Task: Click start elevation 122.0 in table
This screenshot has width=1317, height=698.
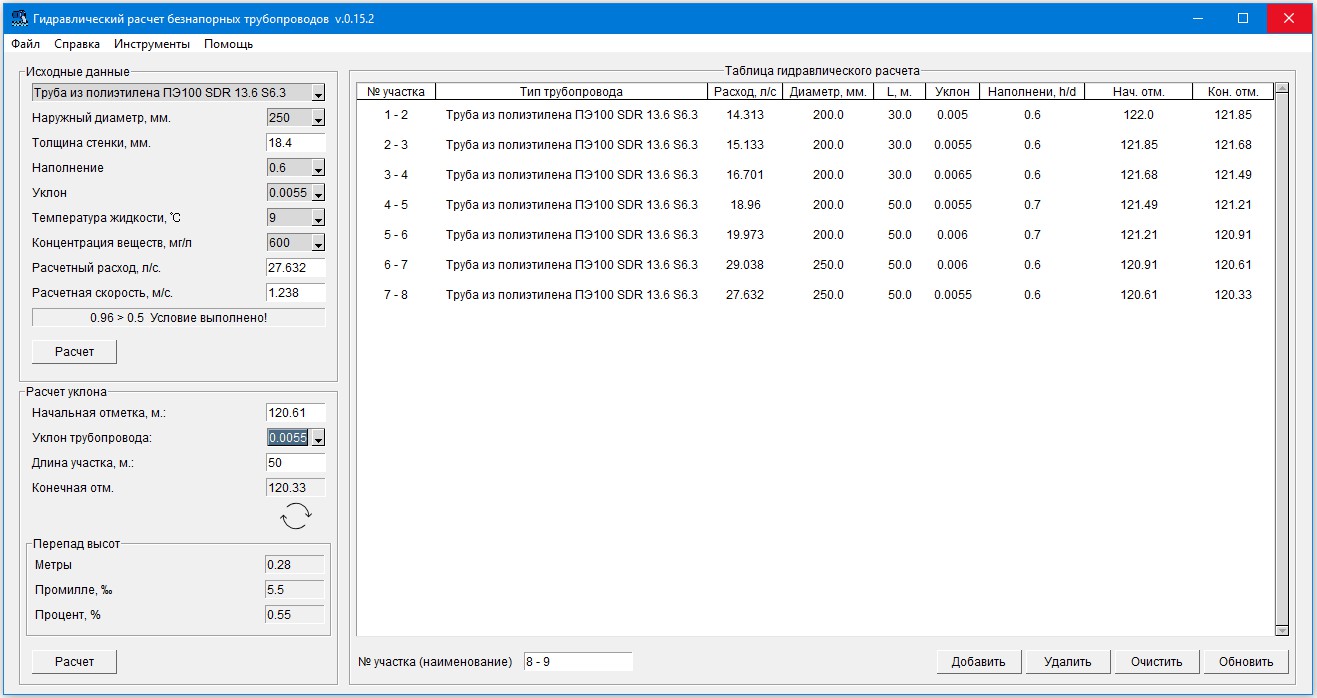Action: tap(1139, 115)
